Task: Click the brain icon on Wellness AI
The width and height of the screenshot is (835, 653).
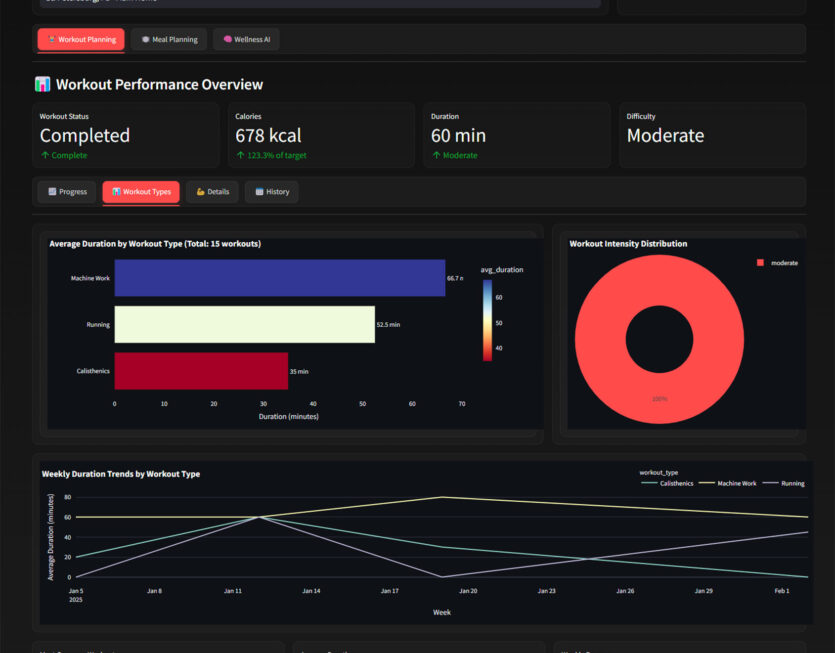Action: (x=227, y=39)
